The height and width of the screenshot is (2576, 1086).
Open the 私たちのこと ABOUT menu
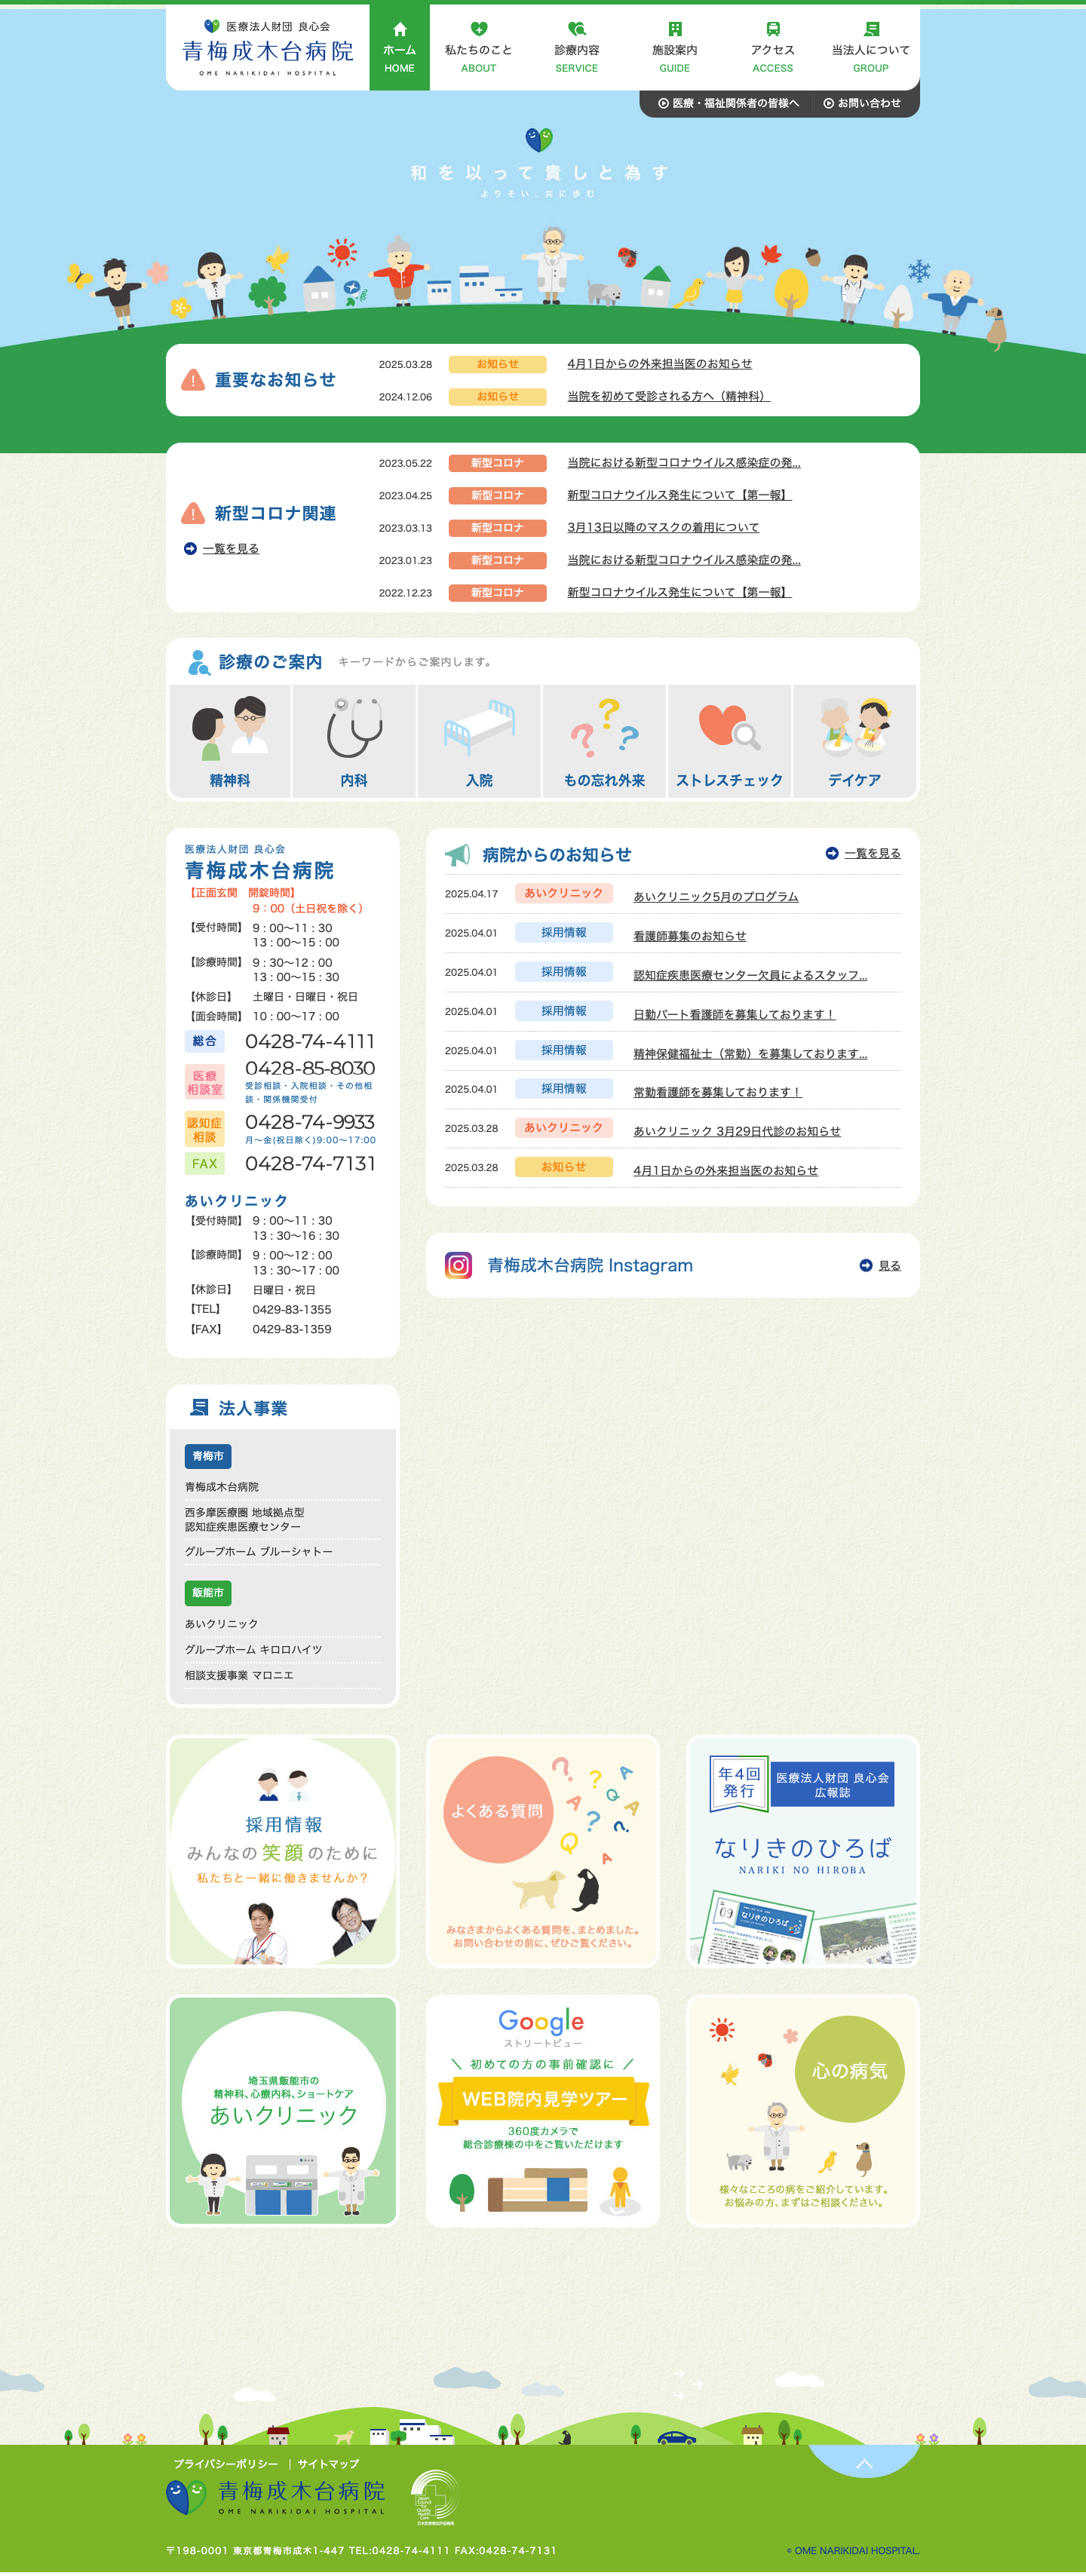click(478, 48)
